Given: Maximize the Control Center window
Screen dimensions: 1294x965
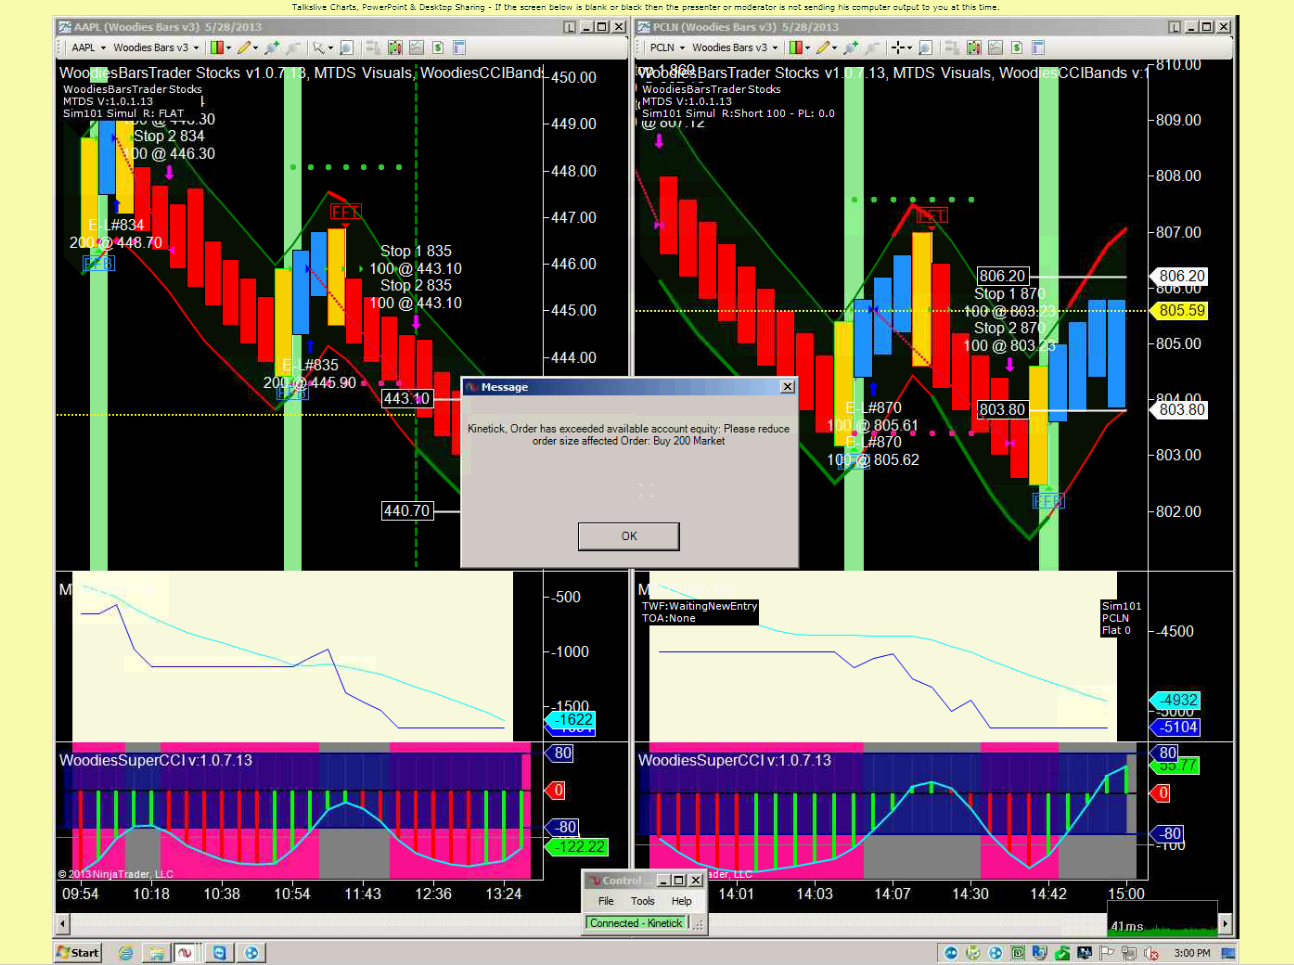Looking at the screenshot, I should click(678, 881).
